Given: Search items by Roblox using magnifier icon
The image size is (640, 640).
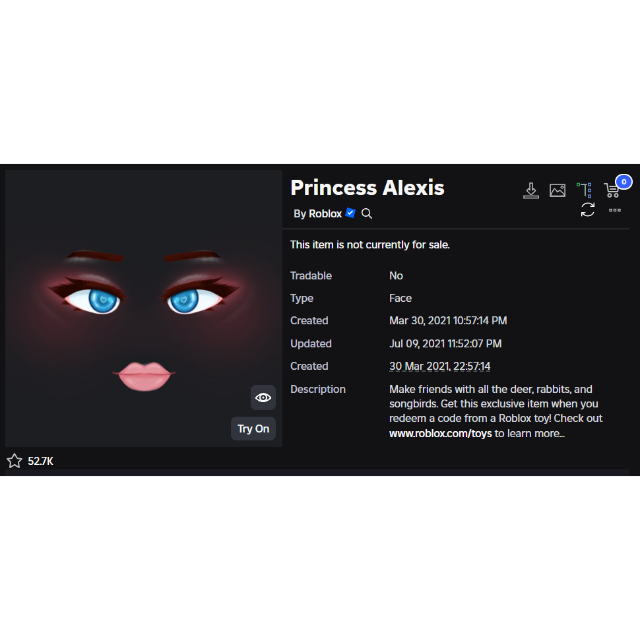Looking at the screenshot, I should coord(367,213).
